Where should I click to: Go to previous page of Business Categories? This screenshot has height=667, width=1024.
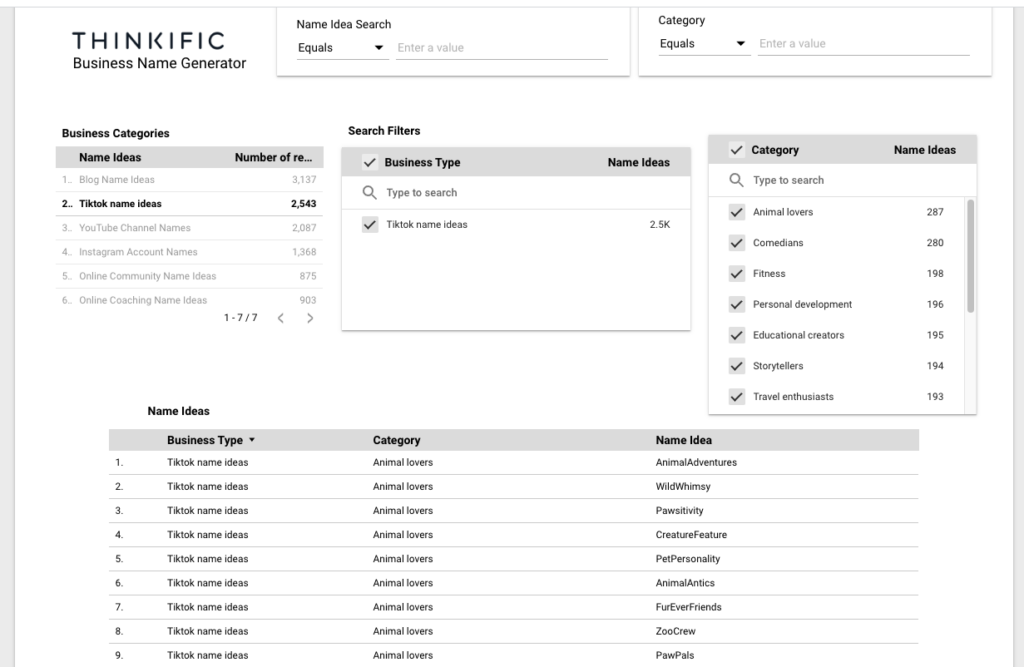click(x=281, y=318)
